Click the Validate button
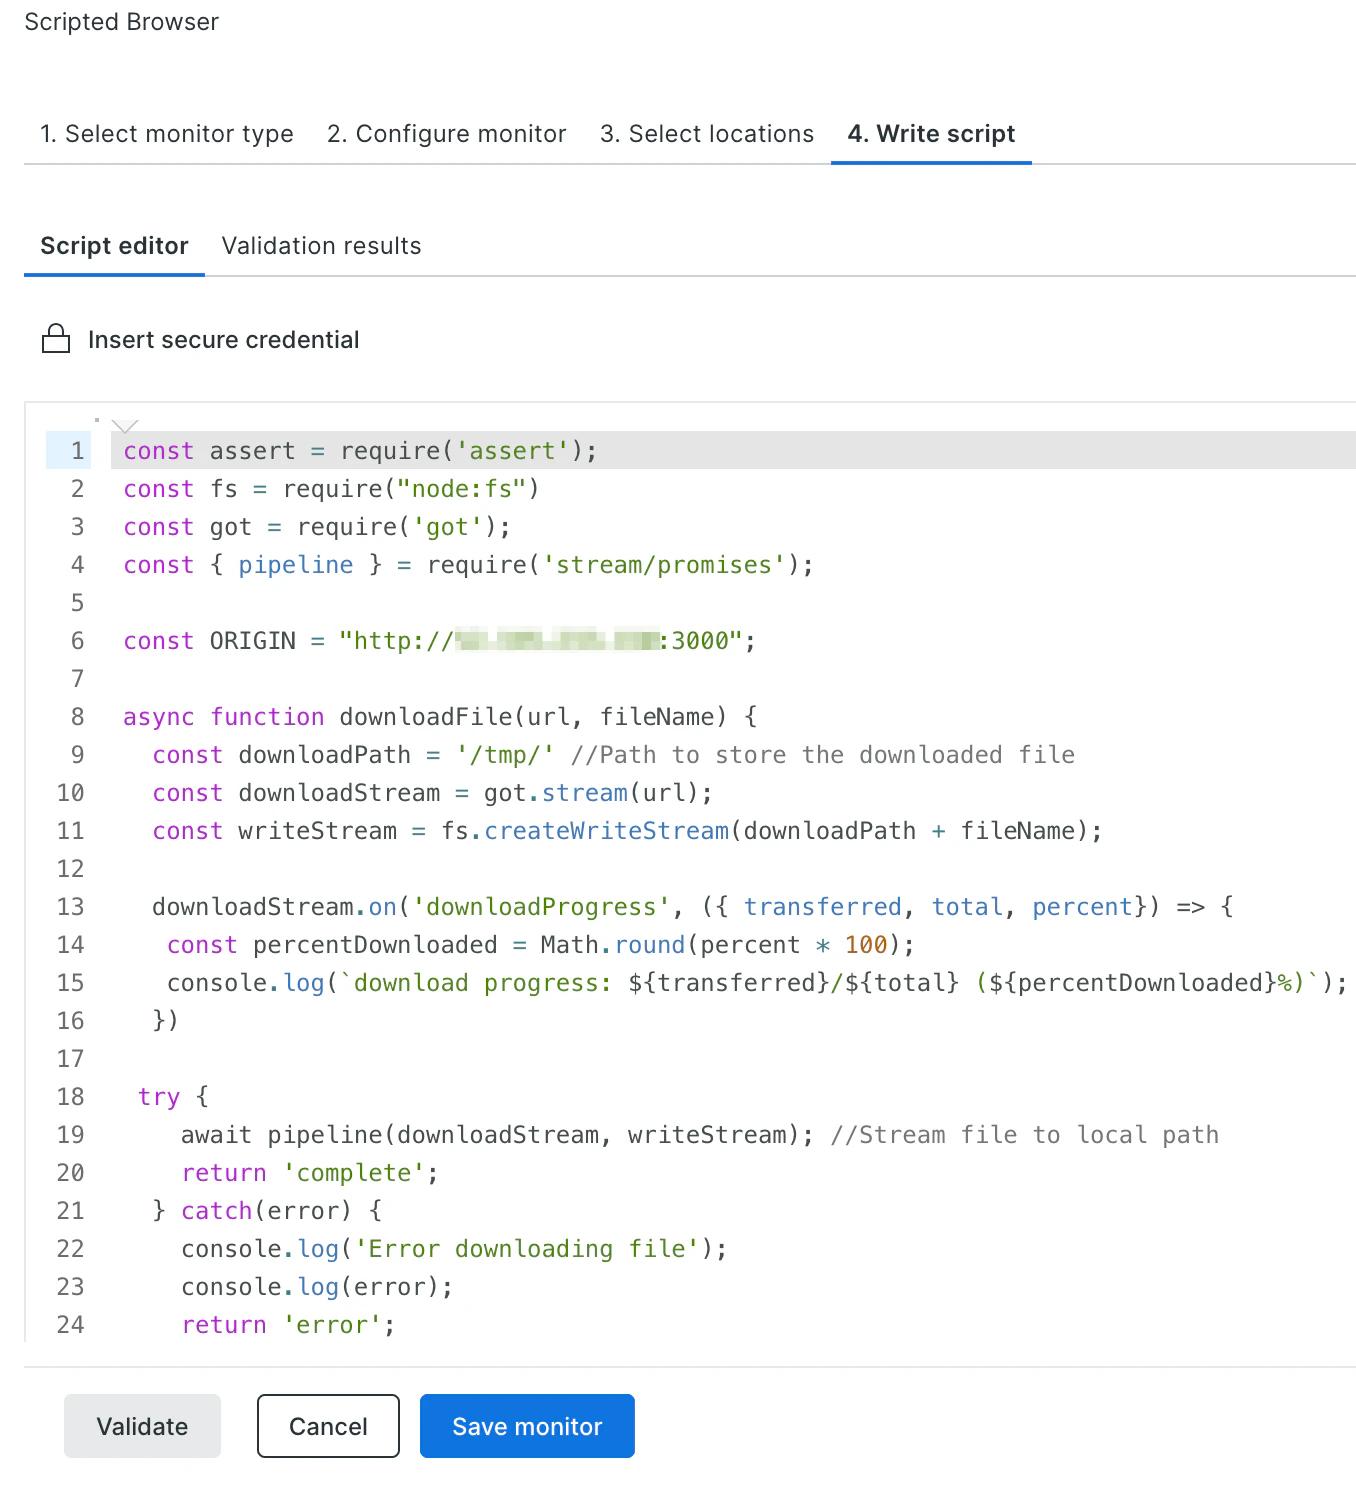 pyautogui.click(x=142, y=1426)
